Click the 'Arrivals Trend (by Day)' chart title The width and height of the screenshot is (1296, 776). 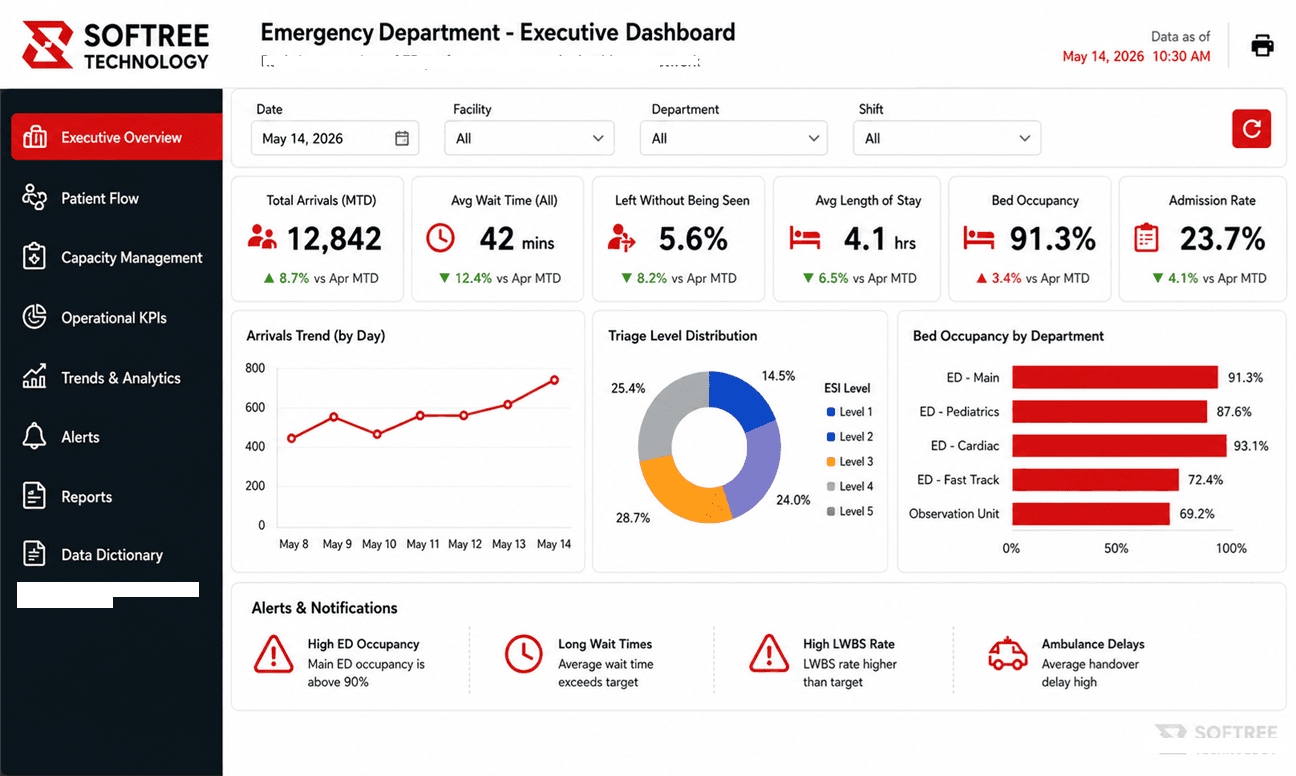point(316,336)
